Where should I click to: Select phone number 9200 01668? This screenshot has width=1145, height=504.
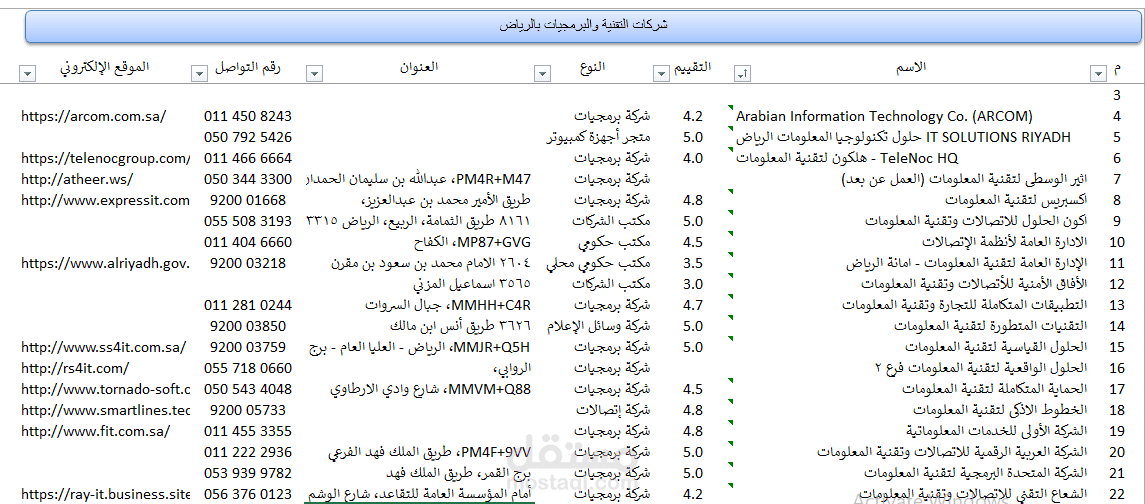click(248, 201)
